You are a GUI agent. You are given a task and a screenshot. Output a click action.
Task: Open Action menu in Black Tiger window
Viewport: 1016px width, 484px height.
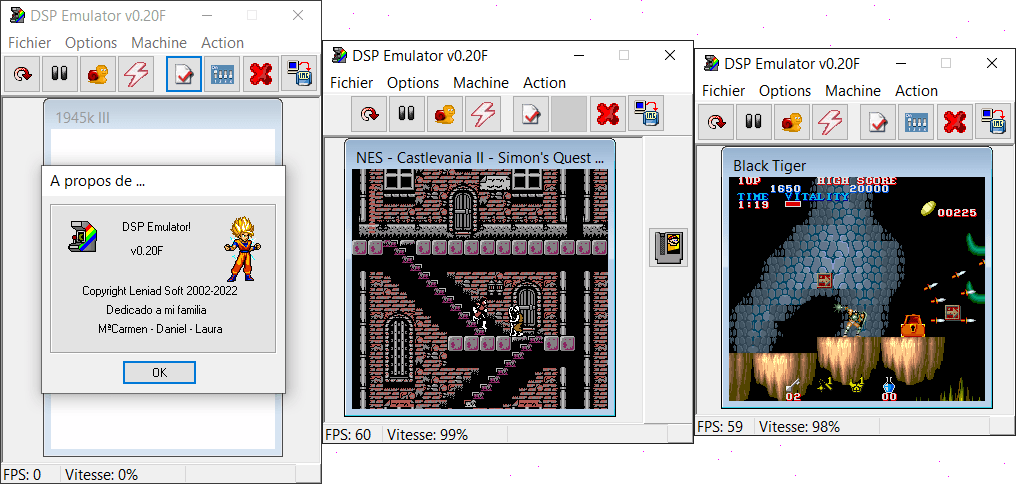coord(916,91)
